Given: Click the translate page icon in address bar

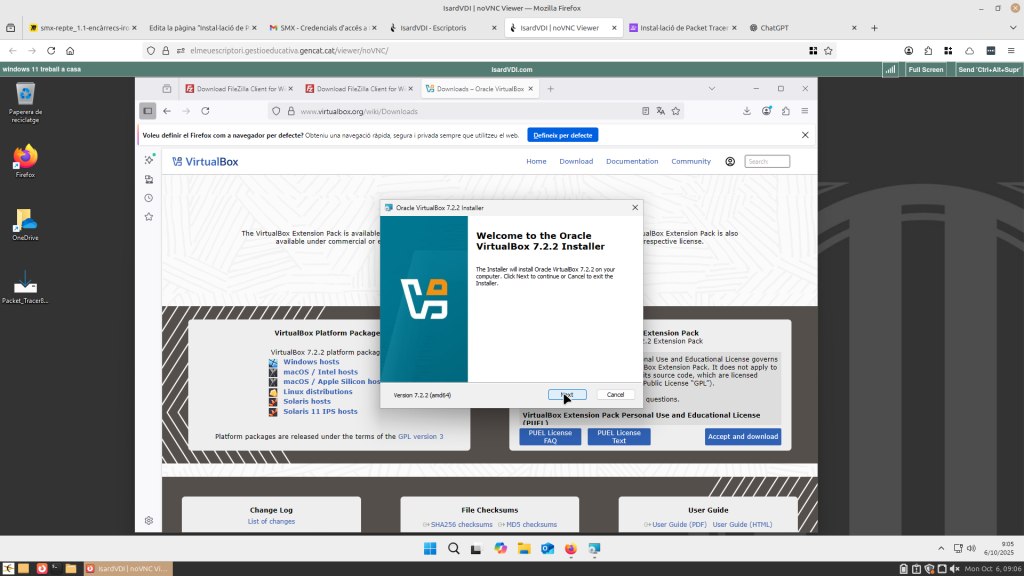Looking at the screenshot, I should tap(660, 111).
